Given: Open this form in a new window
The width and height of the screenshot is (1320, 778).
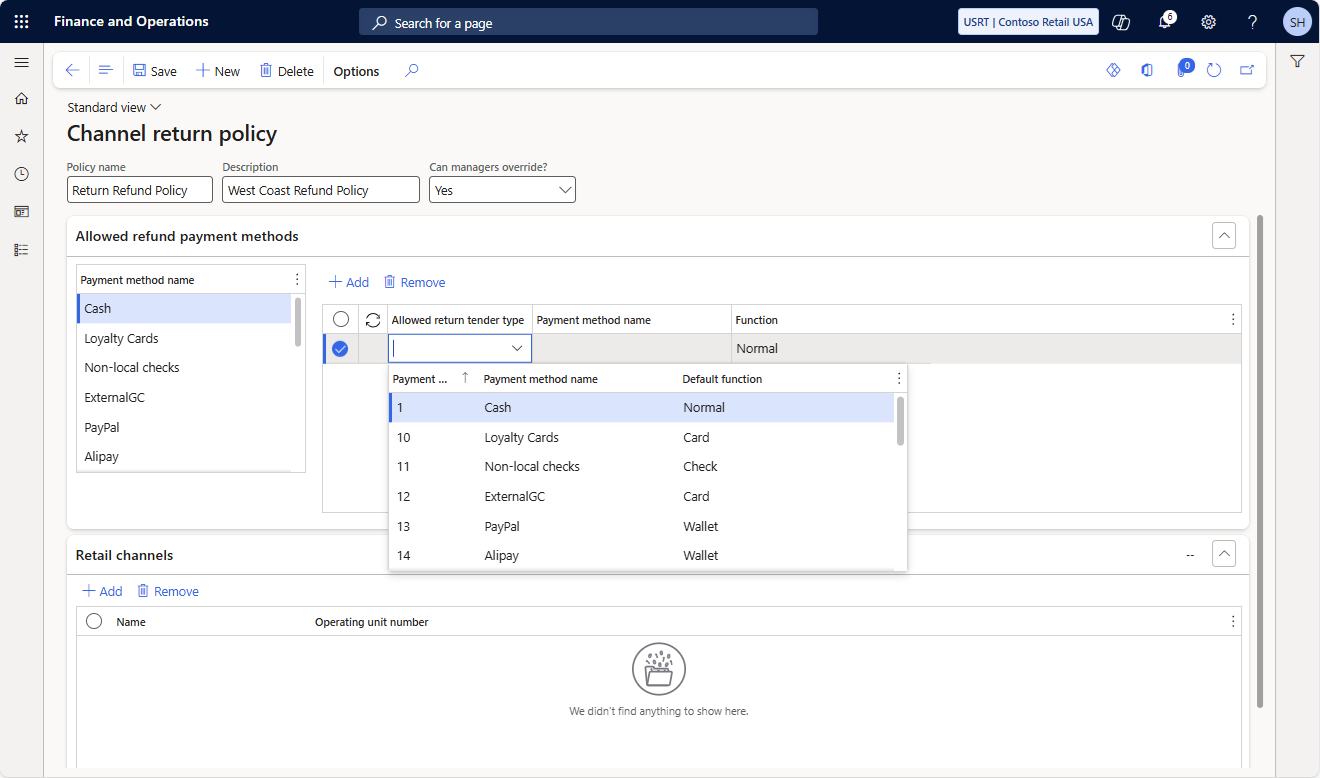Looking at the screenshot, I should 1247,70.
